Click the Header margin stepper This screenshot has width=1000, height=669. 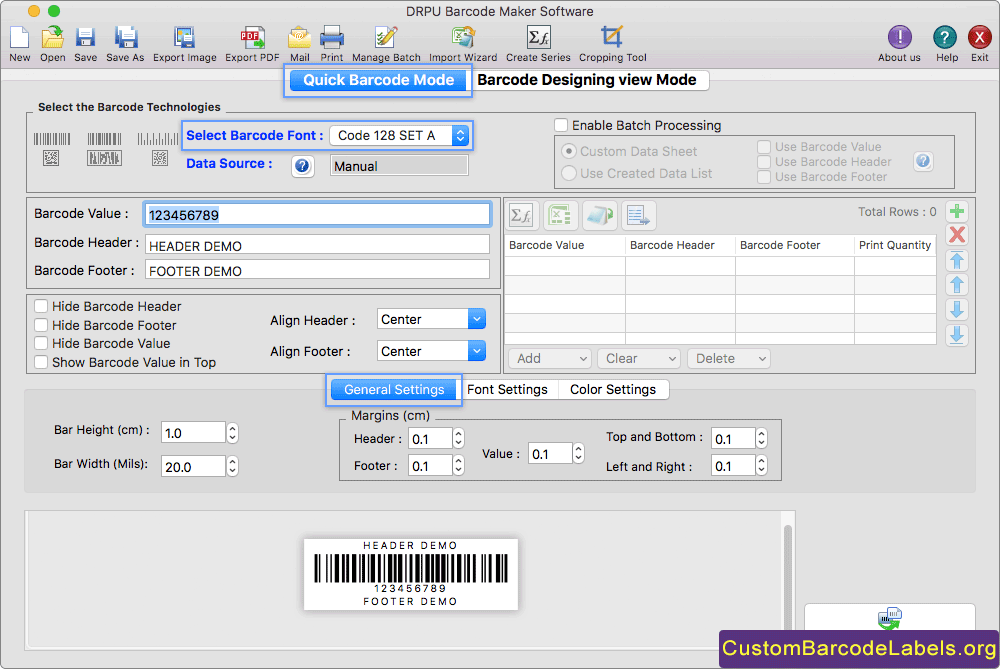tap(458, 439)
